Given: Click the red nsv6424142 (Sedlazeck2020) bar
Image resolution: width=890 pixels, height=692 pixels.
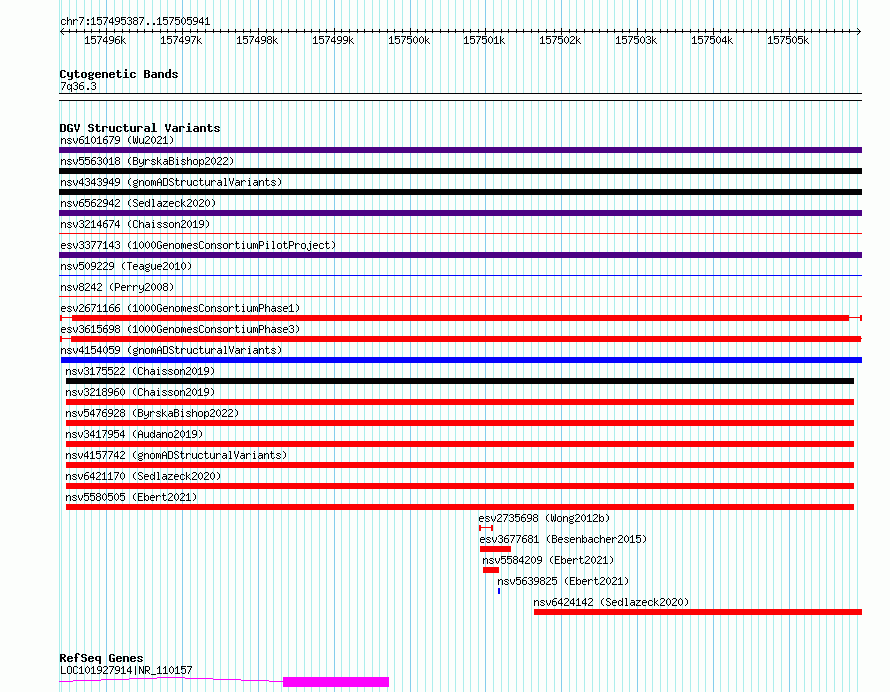Looking at the screenshot, I should 698,612.
